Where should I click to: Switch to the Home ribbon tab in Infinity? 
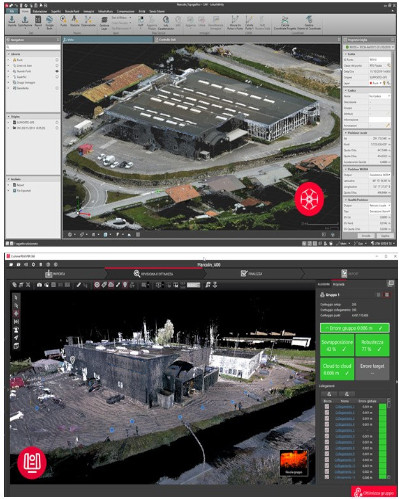(x=25, y=11)
